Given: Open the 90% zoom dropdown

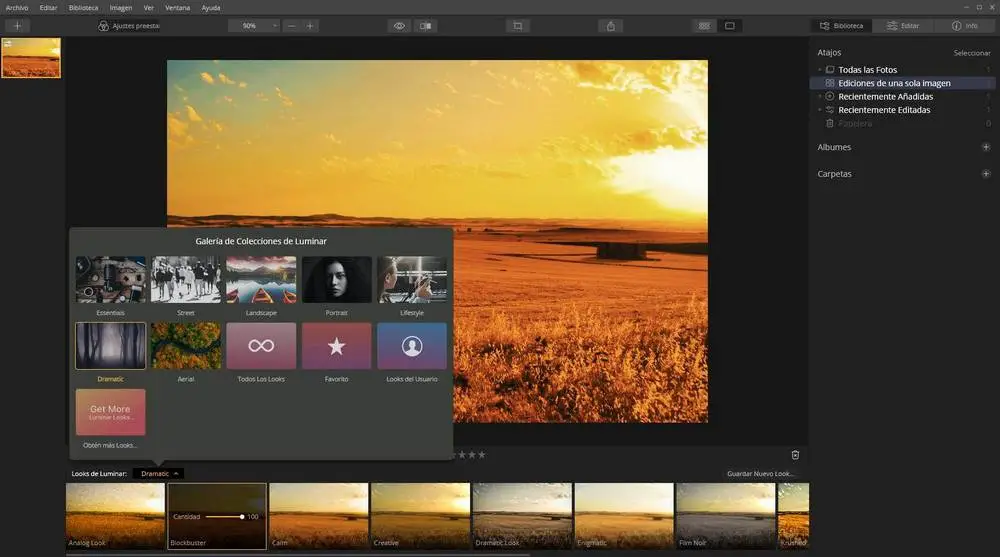Looking at the screenshot, I should [255, 26].
